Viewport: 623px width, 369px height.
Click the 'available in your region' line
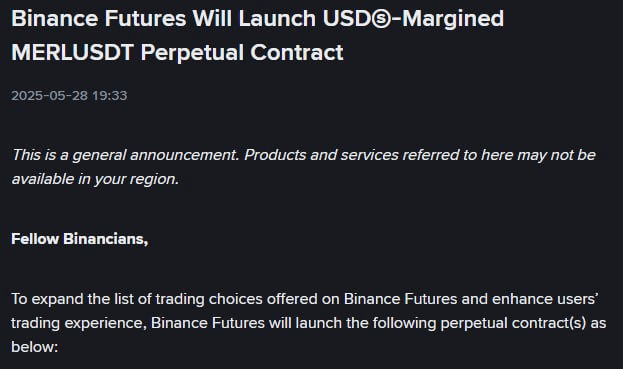coord(95,179)
